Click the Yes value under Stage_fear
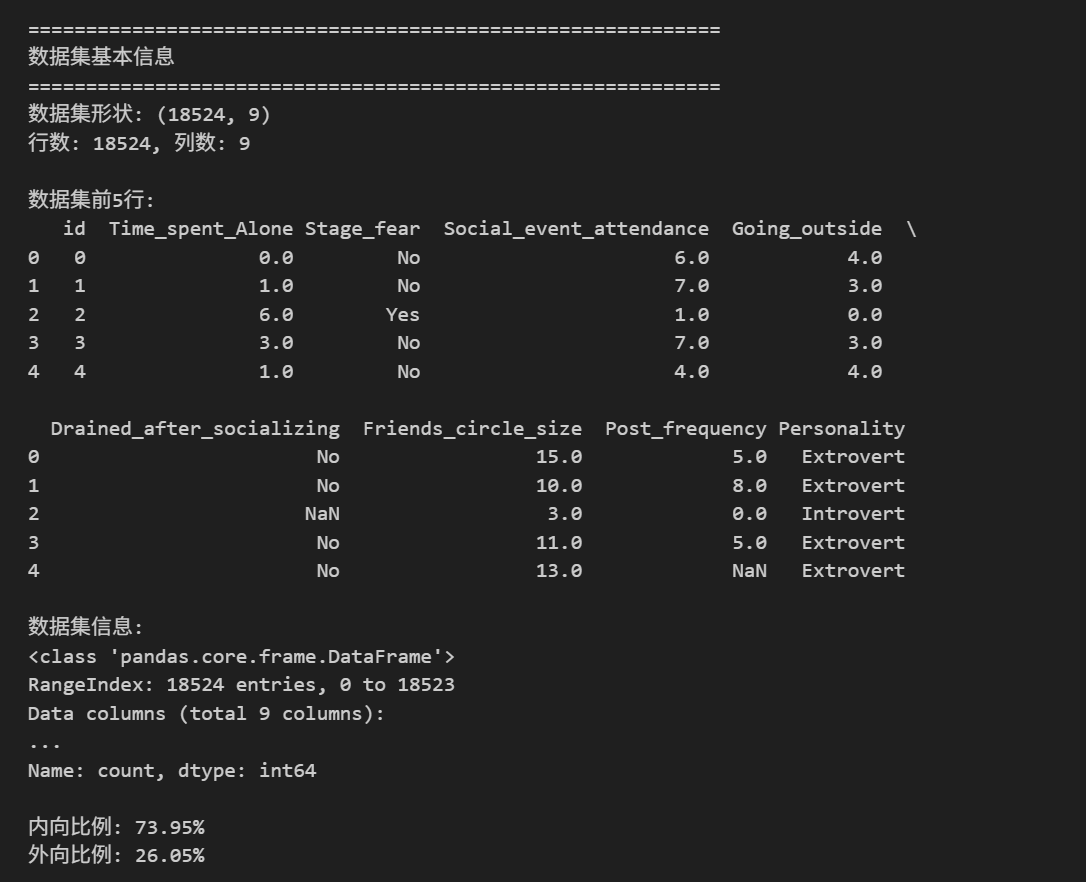The image size is (1086, 882). click(403, 315)
